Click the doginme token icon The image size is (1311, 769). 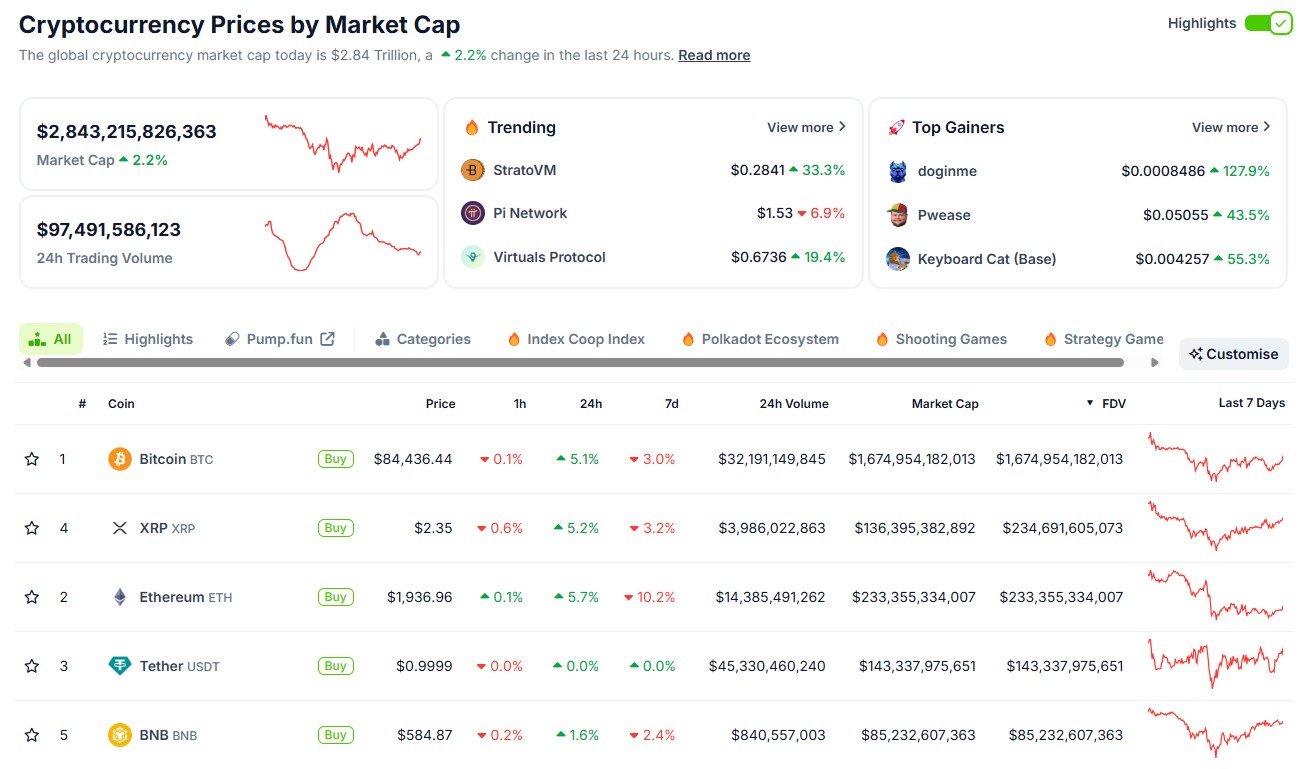tap(899, 170)
